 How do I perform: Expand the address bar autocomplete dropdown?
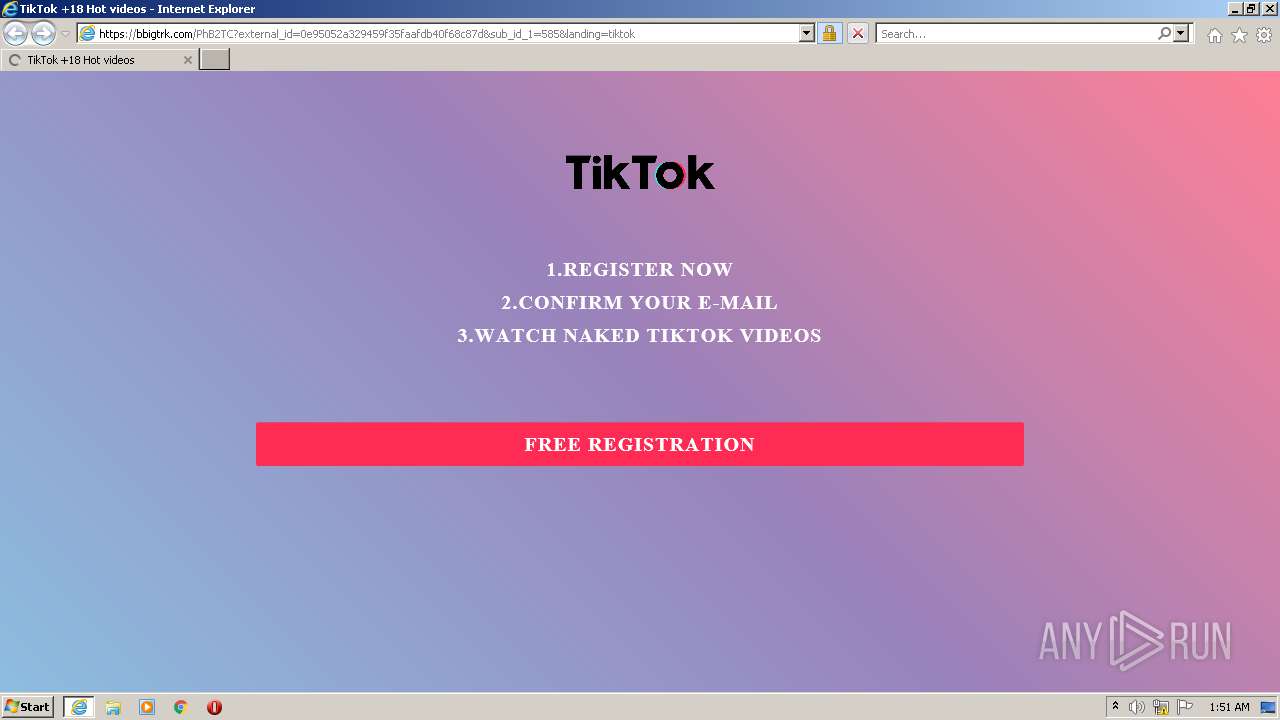tap(807, 34)
